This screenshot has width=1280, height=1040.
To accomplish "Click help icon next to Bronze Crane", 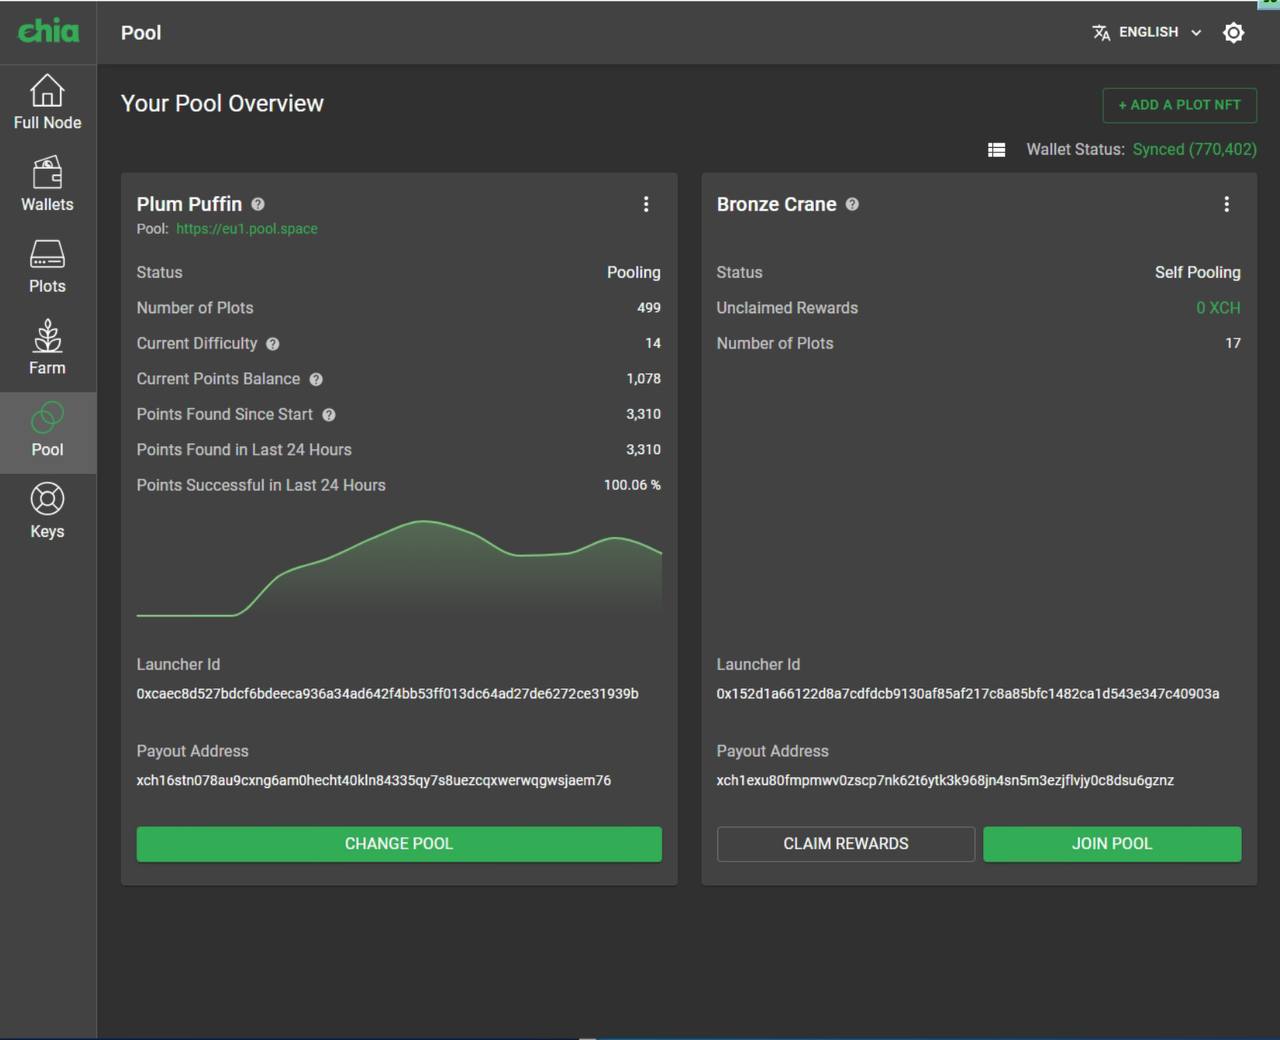I will click(x=852, y=204).
